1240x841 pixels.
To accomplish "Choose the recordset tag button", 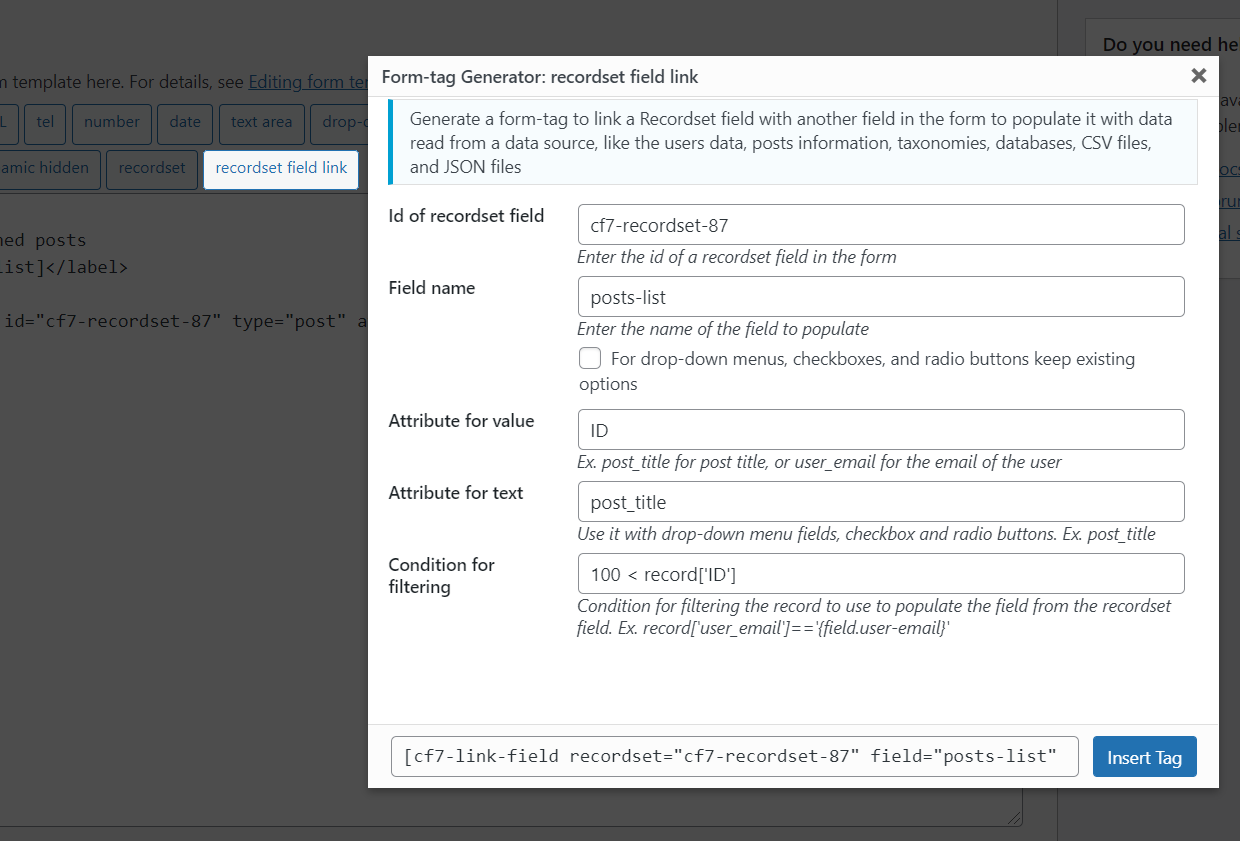I will [x=152, y=169].
